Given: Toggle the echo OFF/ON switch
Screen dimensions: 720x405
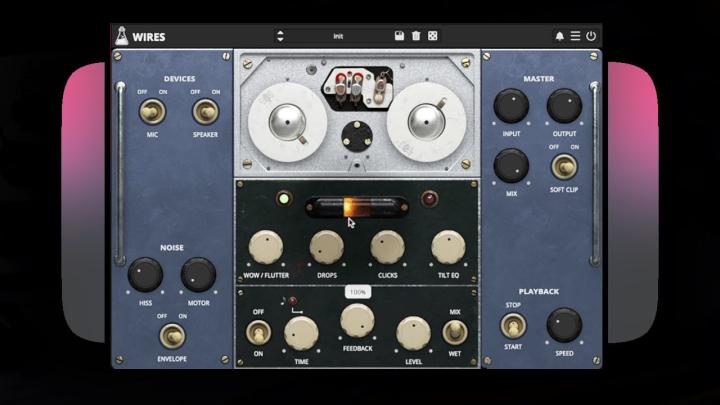Looking at the screenshot, I should click(259, 332).
